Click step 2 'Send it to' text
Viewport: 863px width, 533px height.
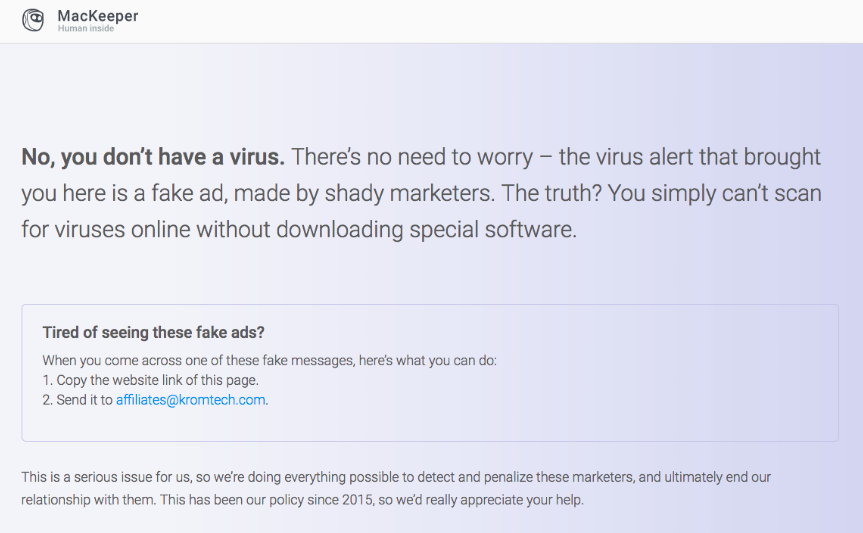[78, 400]
